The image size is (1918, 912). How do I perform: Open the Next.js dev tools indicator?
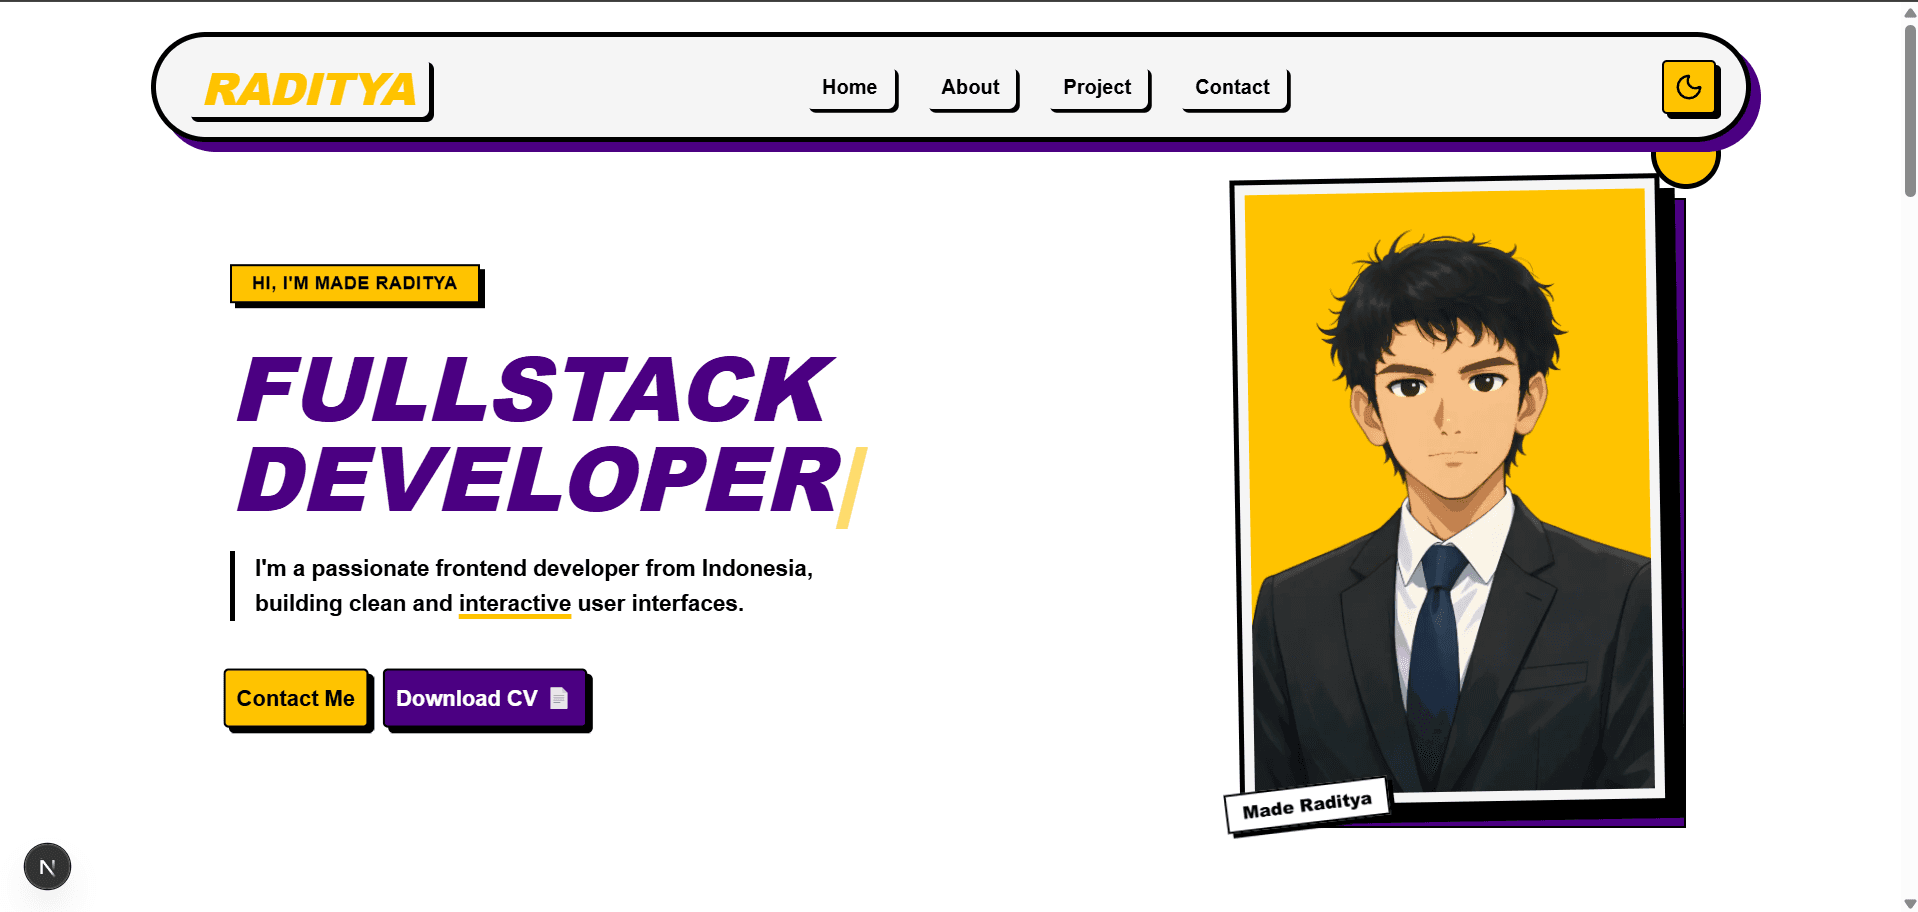point(47,866)
